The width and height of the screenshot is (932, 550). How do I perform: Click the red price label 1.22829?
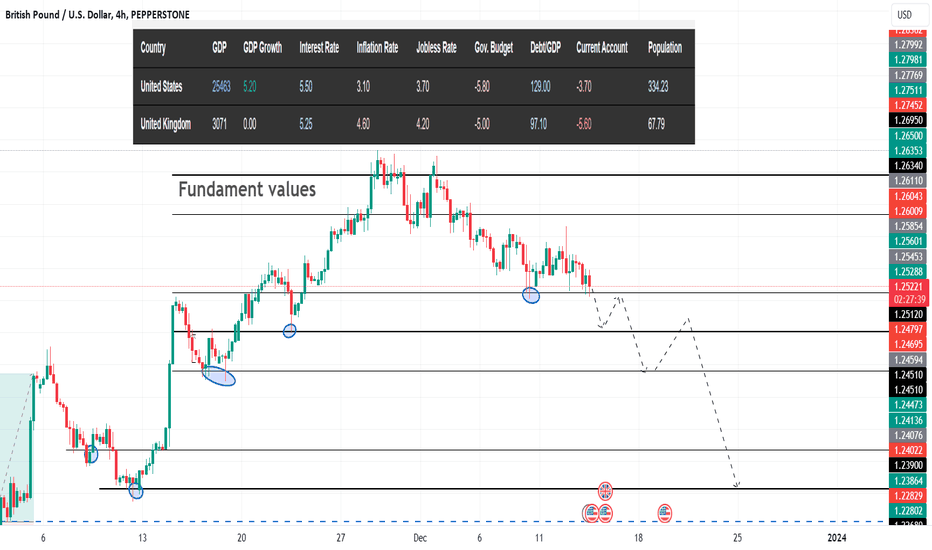[908, 496]
